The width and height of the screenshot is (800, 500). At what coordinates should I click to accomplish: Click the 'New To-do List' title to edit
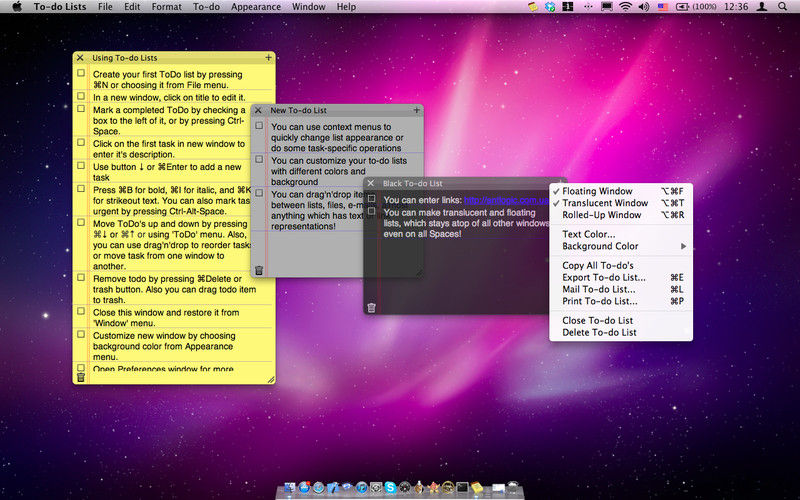pyautogui.click(x=298, y=110)
